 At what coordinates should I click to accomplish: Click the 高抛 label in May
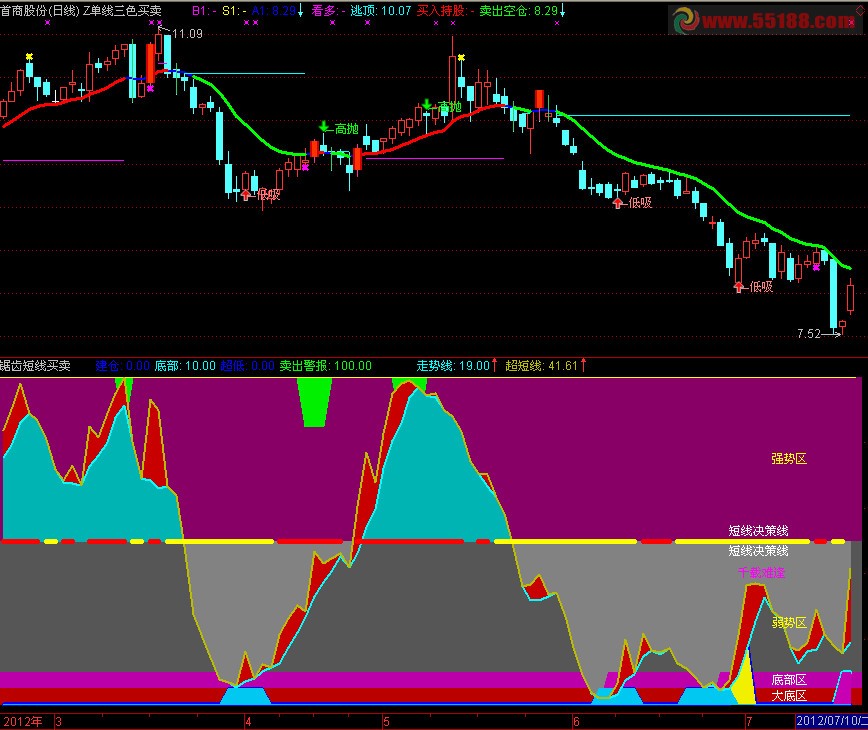(x=450, y=106)
